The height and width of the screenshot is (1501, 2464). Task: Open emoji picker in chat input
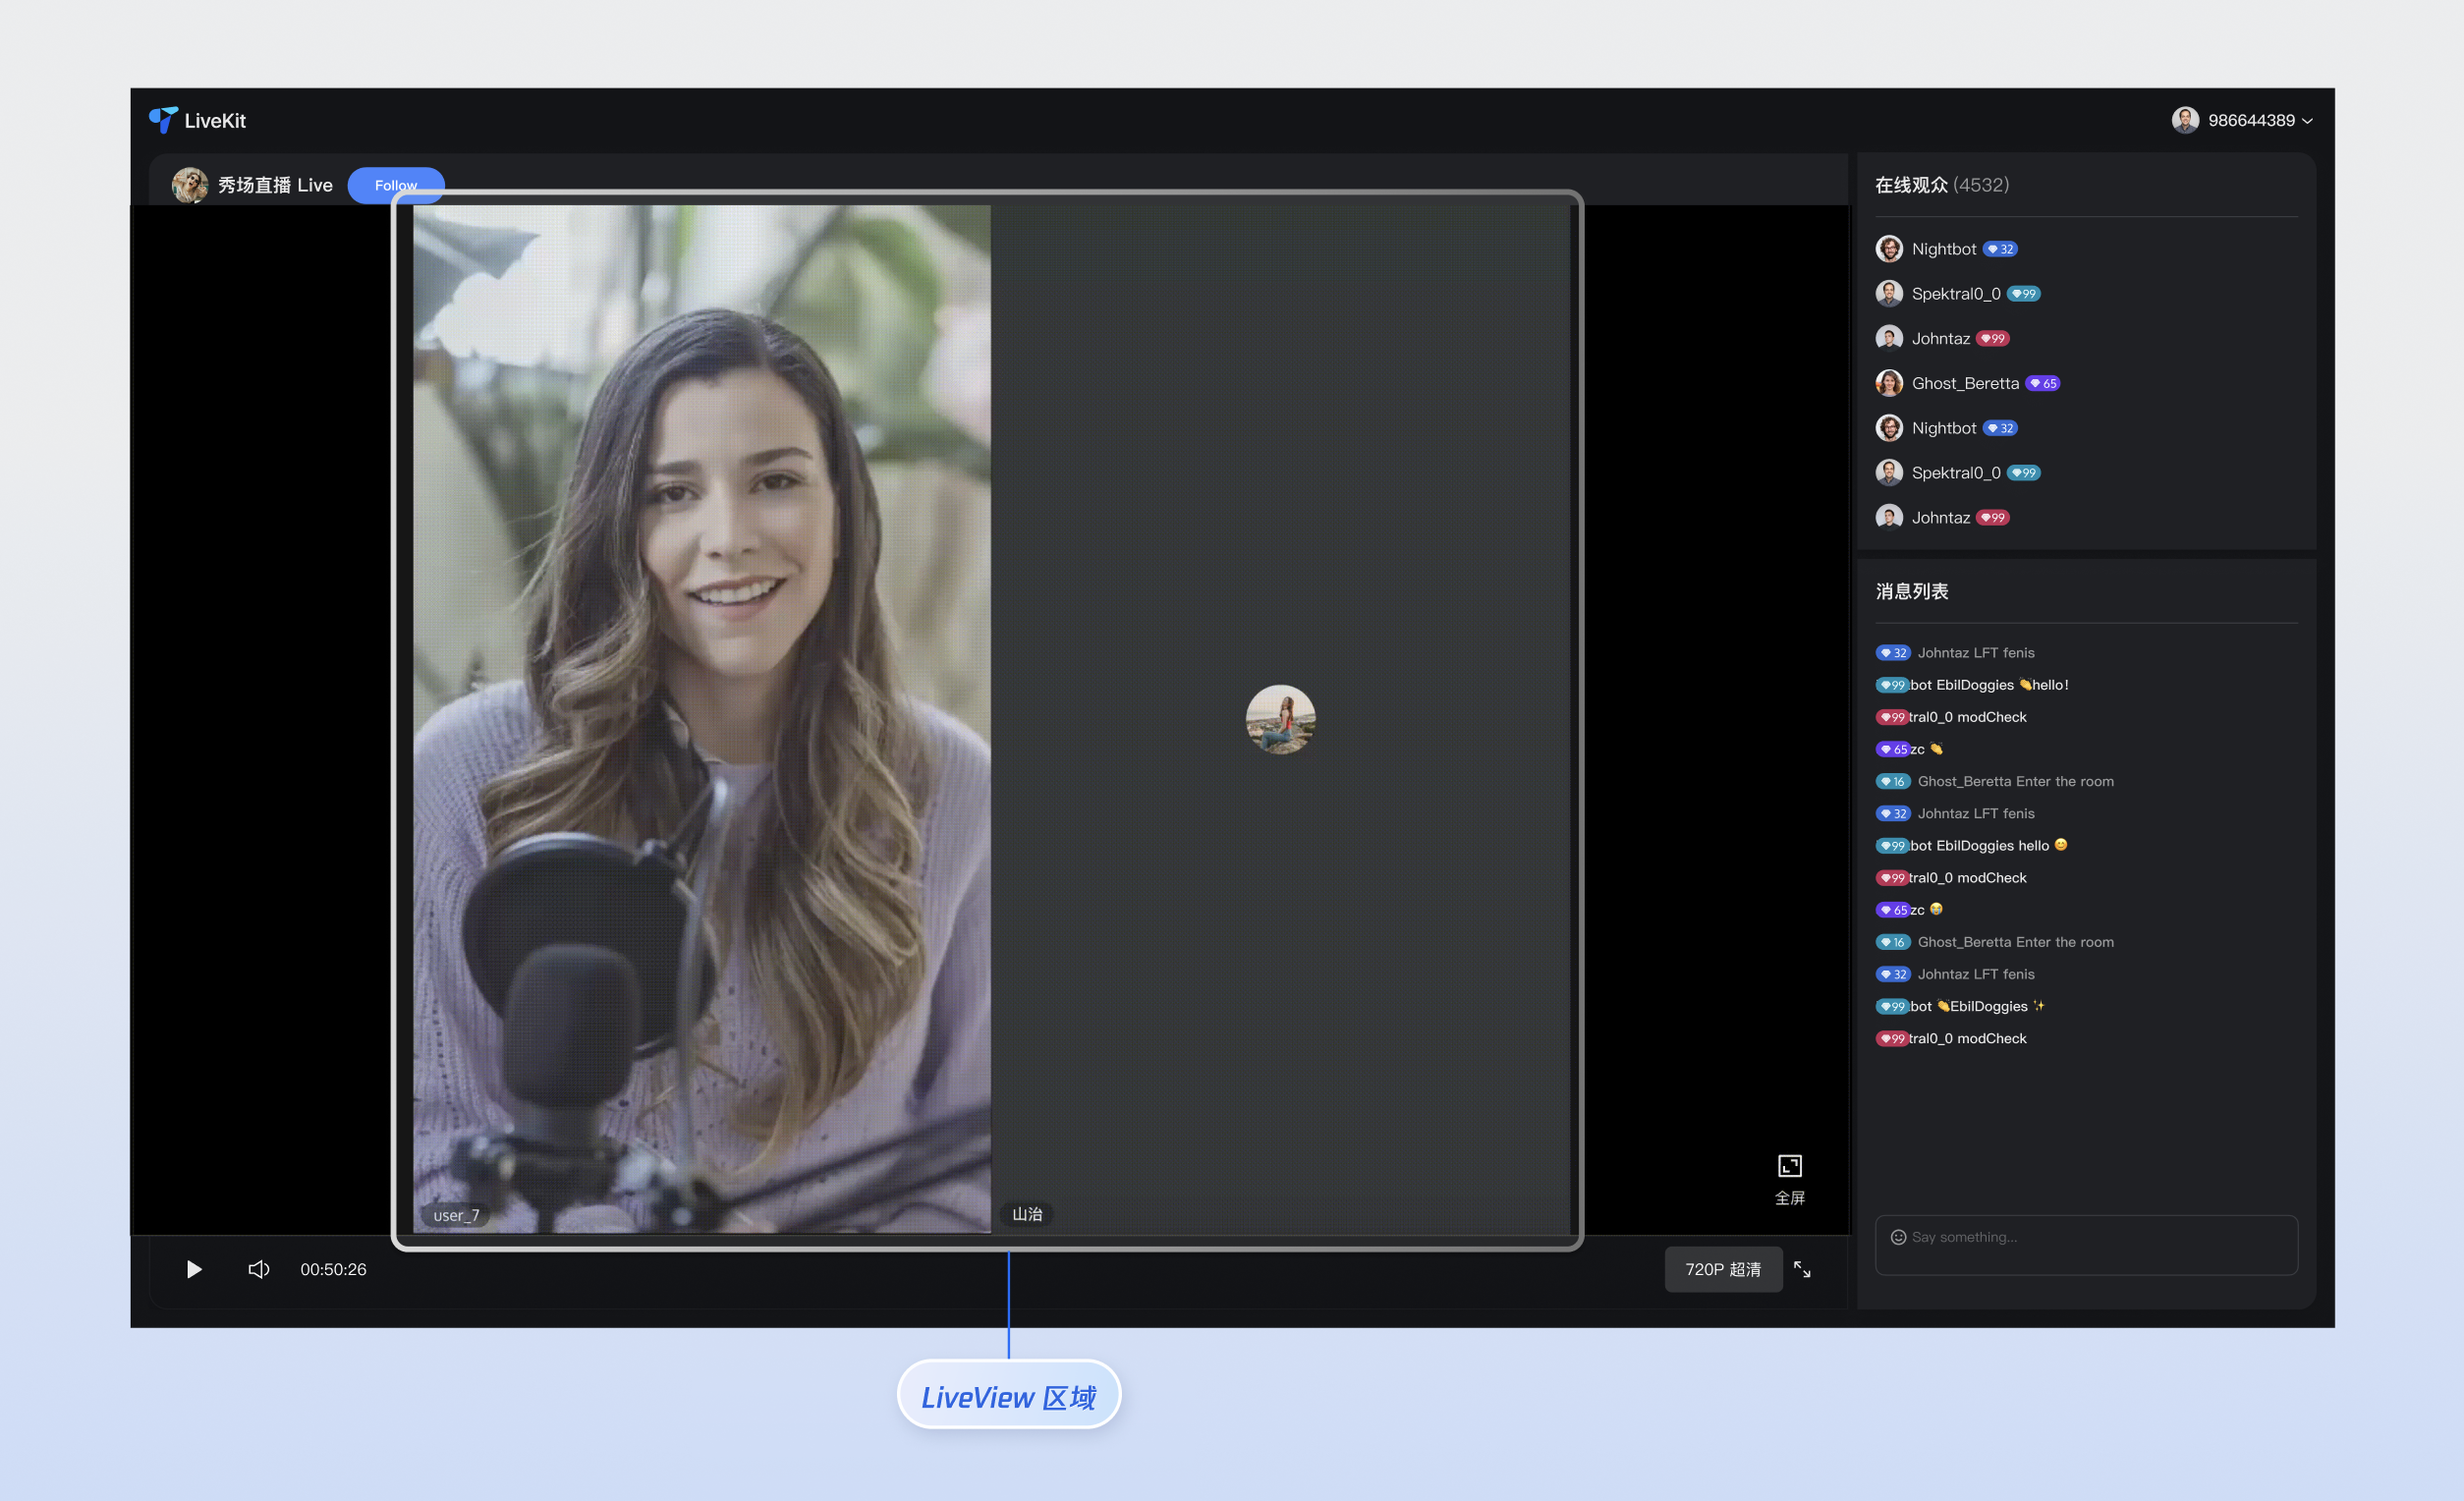tap(1898, 1237)
